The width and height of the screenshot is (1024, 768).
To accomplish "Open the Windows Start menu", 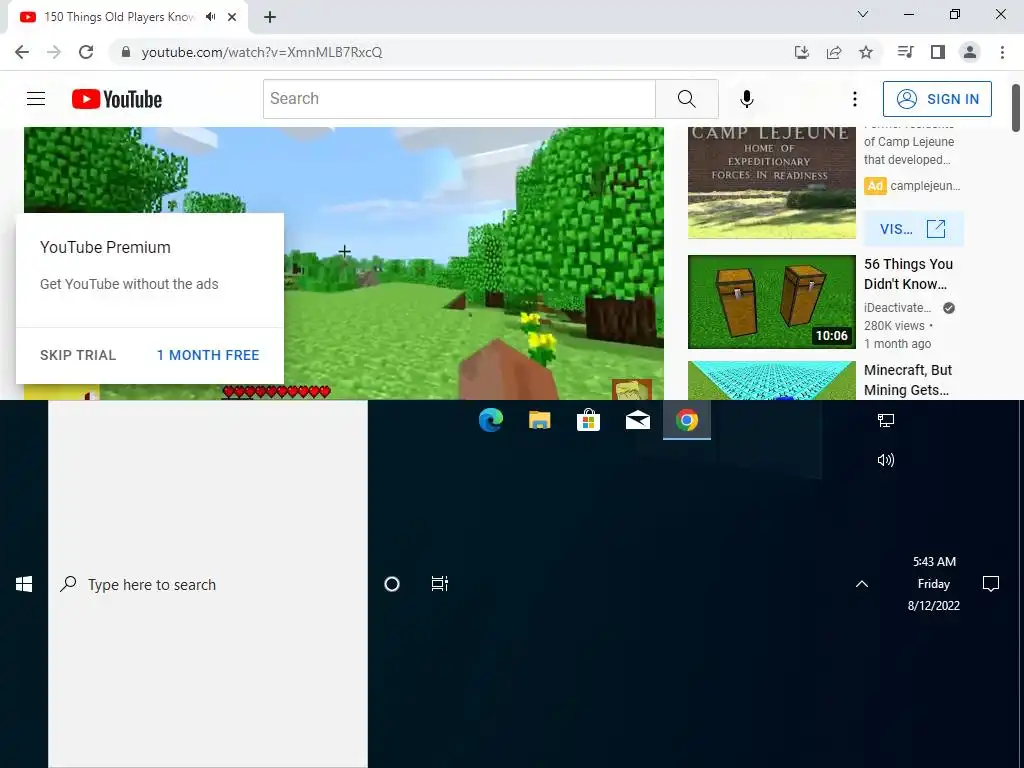I will pyautogui.click(x=24, y=584).
